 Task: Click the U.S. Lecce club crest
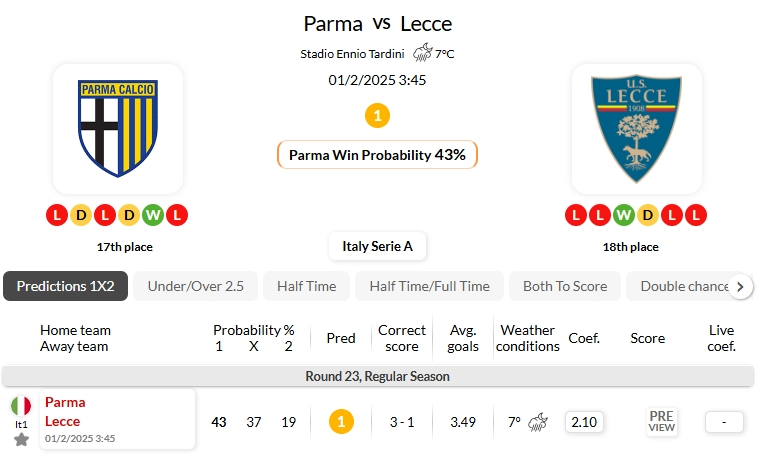coord(636,129)
